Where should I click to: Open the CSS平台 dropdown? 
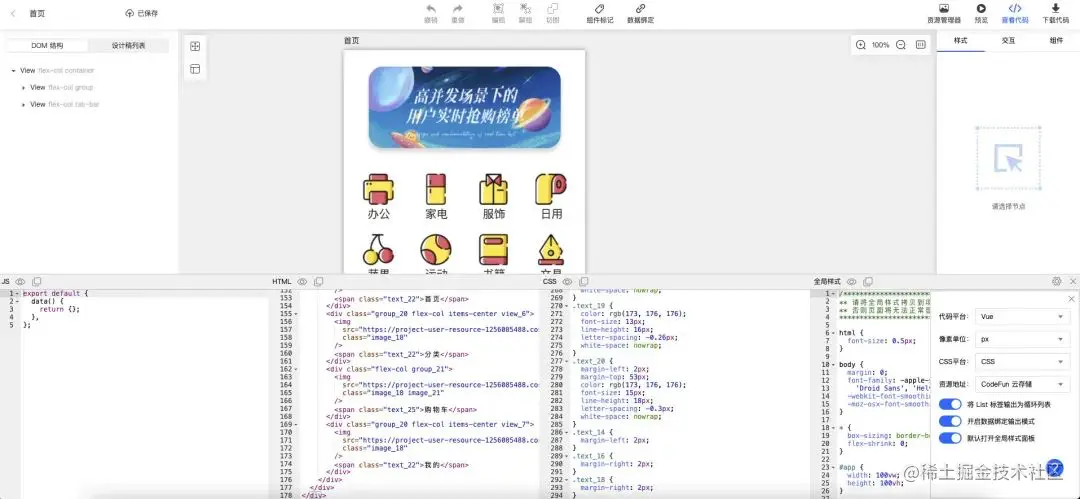point(1024,361)
